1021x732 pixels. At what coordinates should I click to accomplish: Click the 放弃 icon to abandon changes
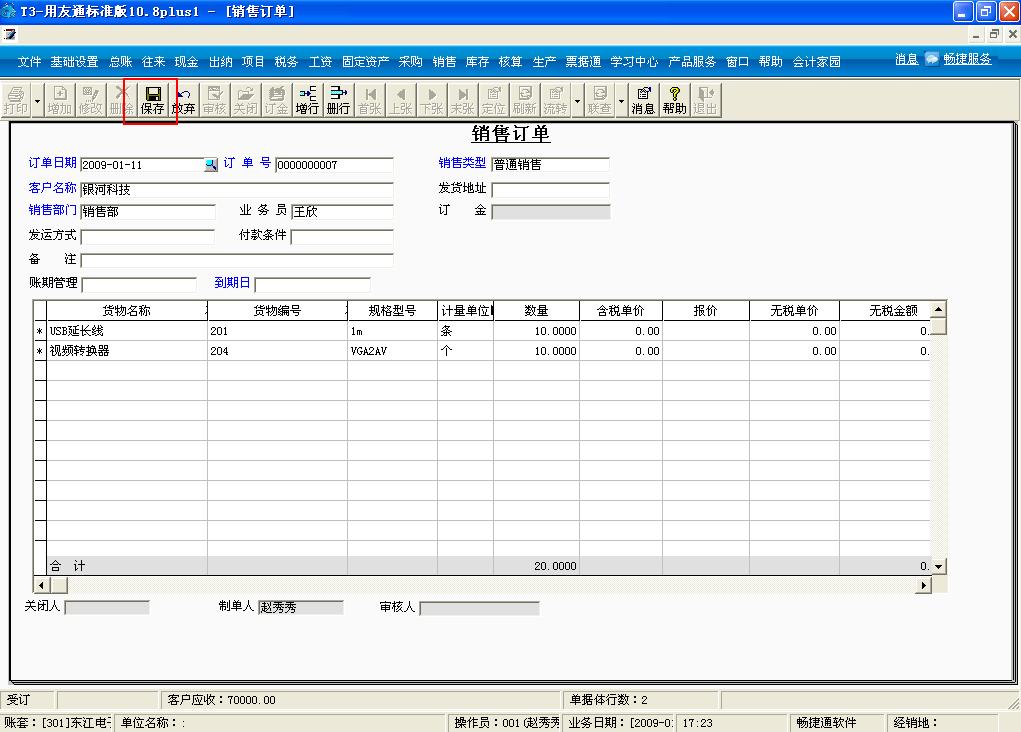[184, 100]
